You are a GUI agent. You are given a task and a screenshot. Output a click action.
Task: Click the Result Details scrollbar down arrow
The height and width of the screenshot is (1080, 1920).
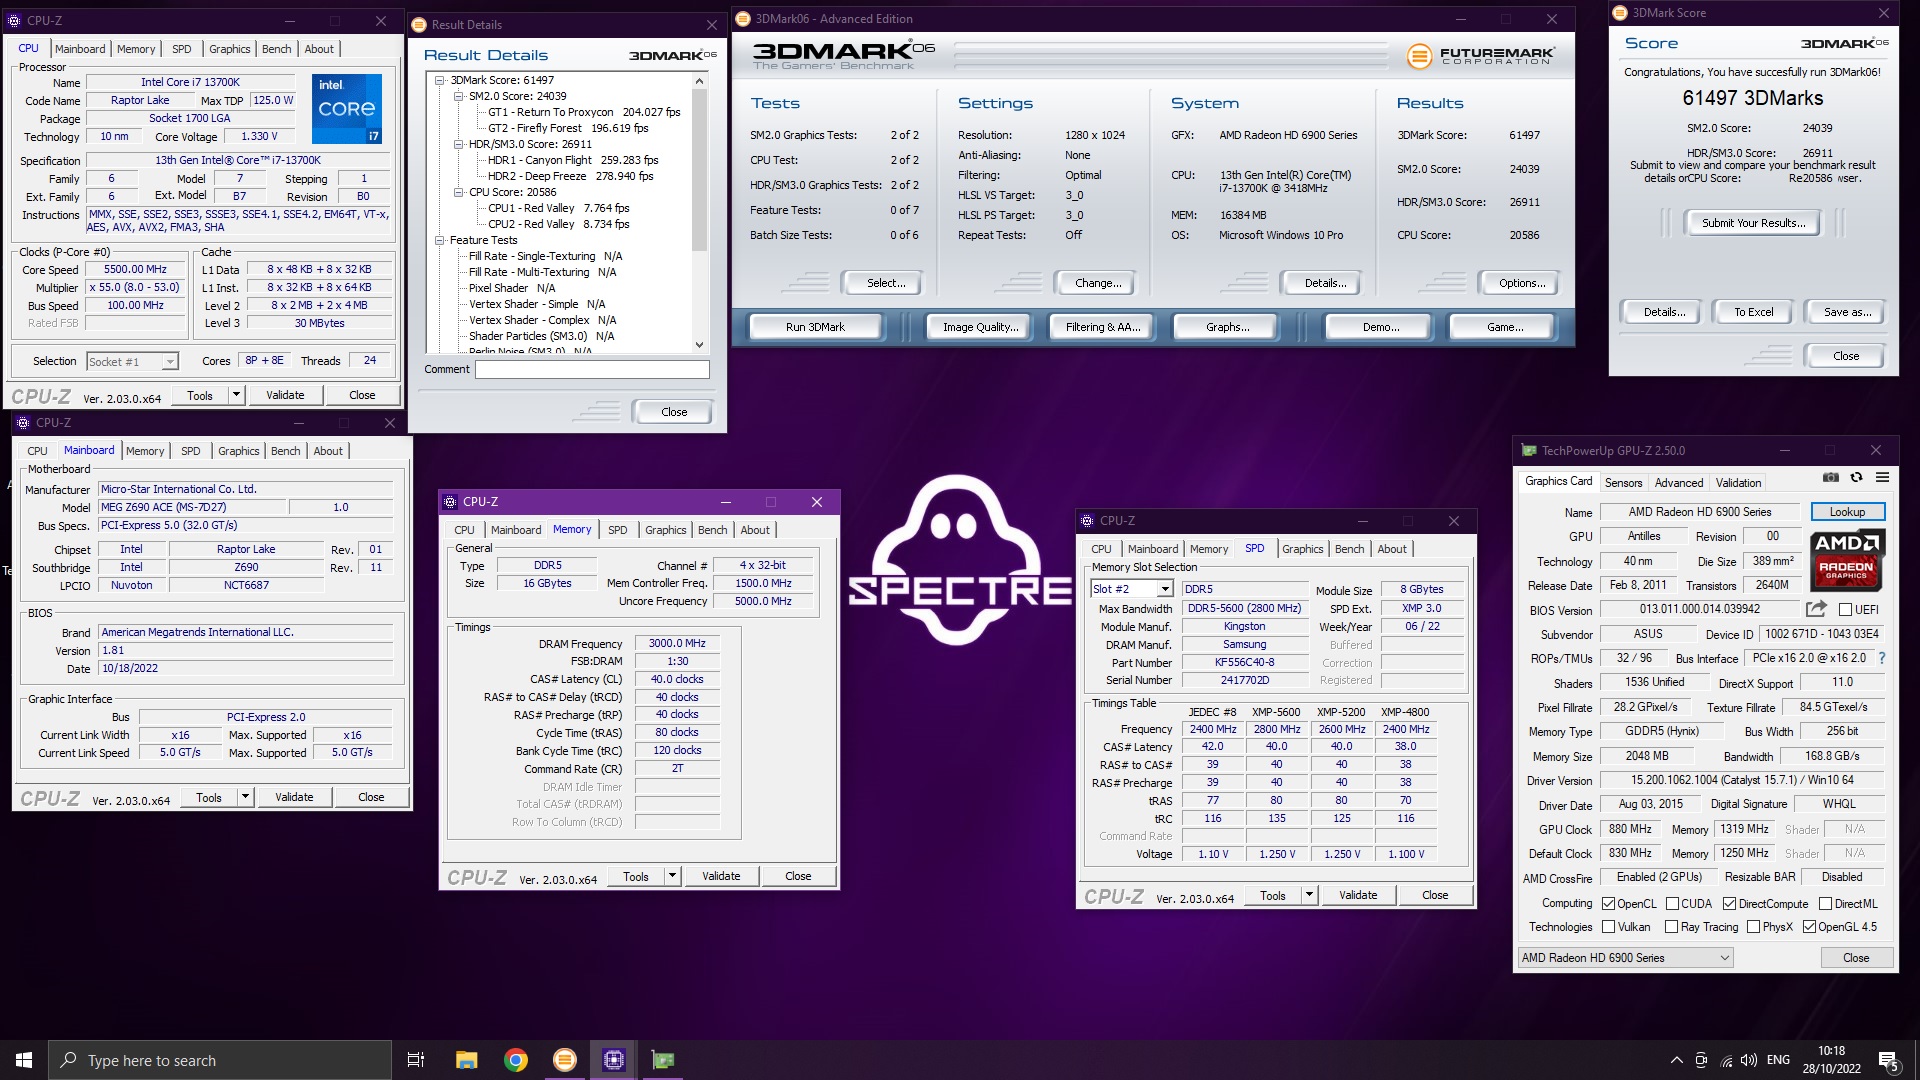click(699, 345)
